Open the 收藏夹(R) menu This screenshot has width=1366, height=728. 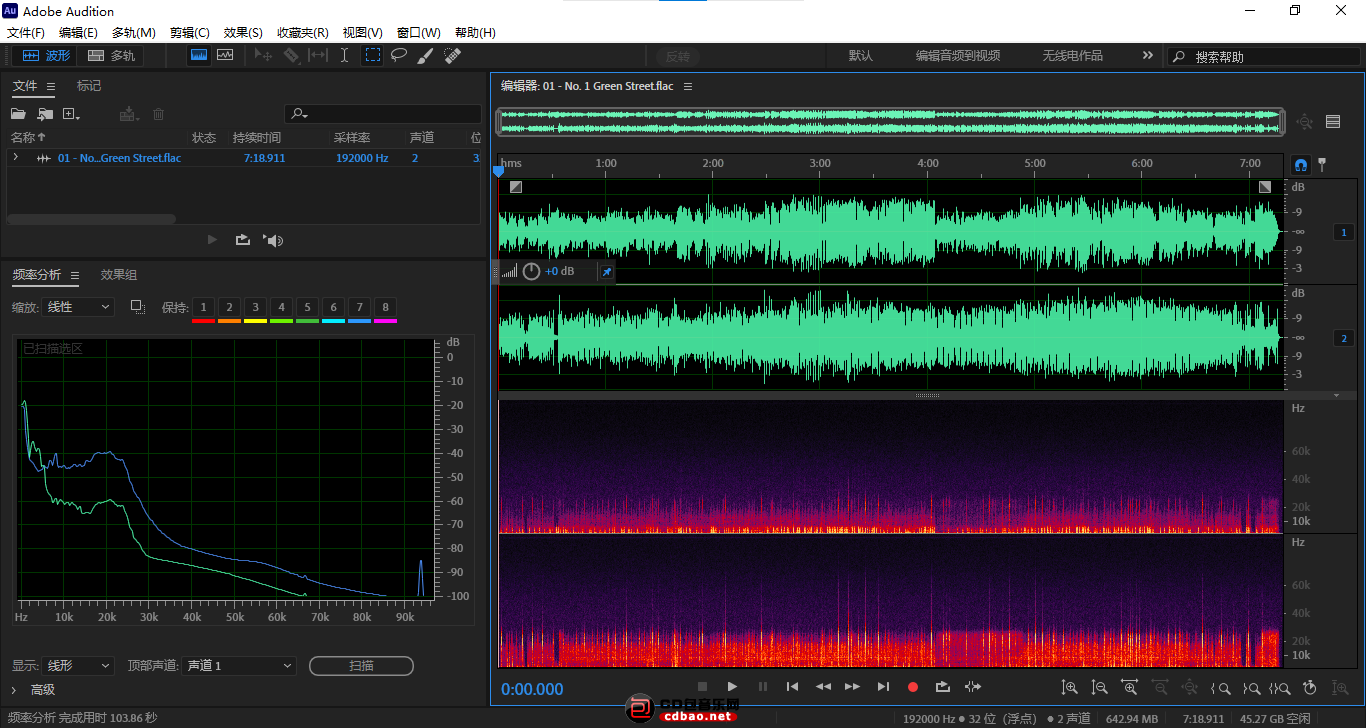pyautogui.click(x=303, y=33)
